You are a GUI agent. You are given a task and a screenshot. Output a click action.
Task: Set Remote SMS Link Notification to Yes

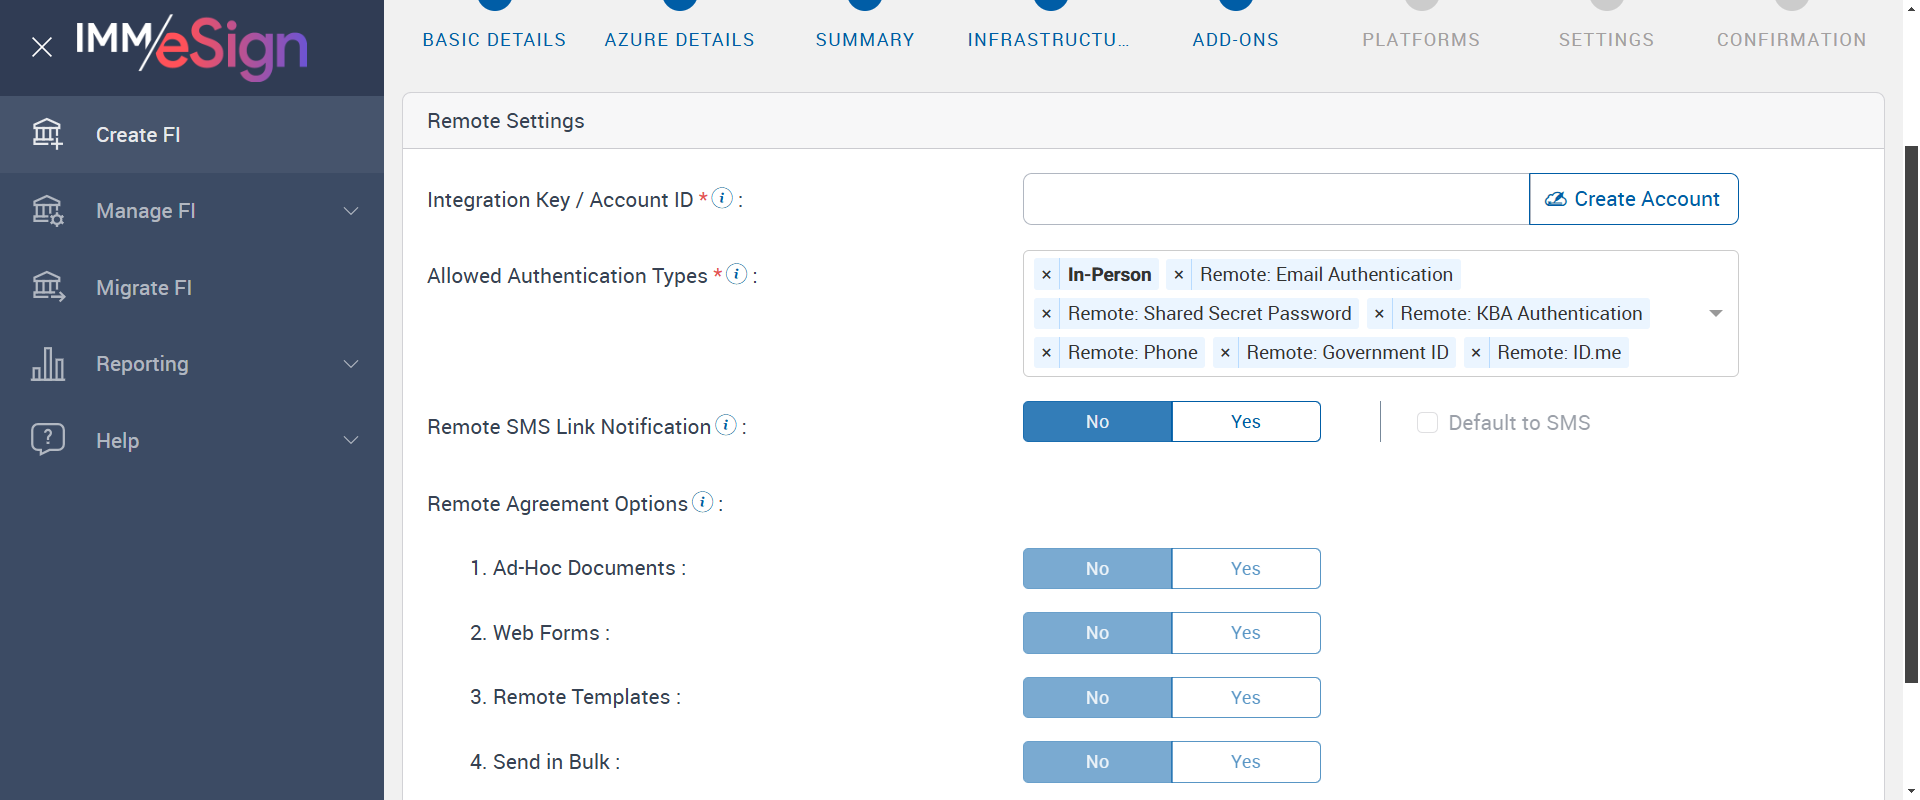coord(1245,422)
